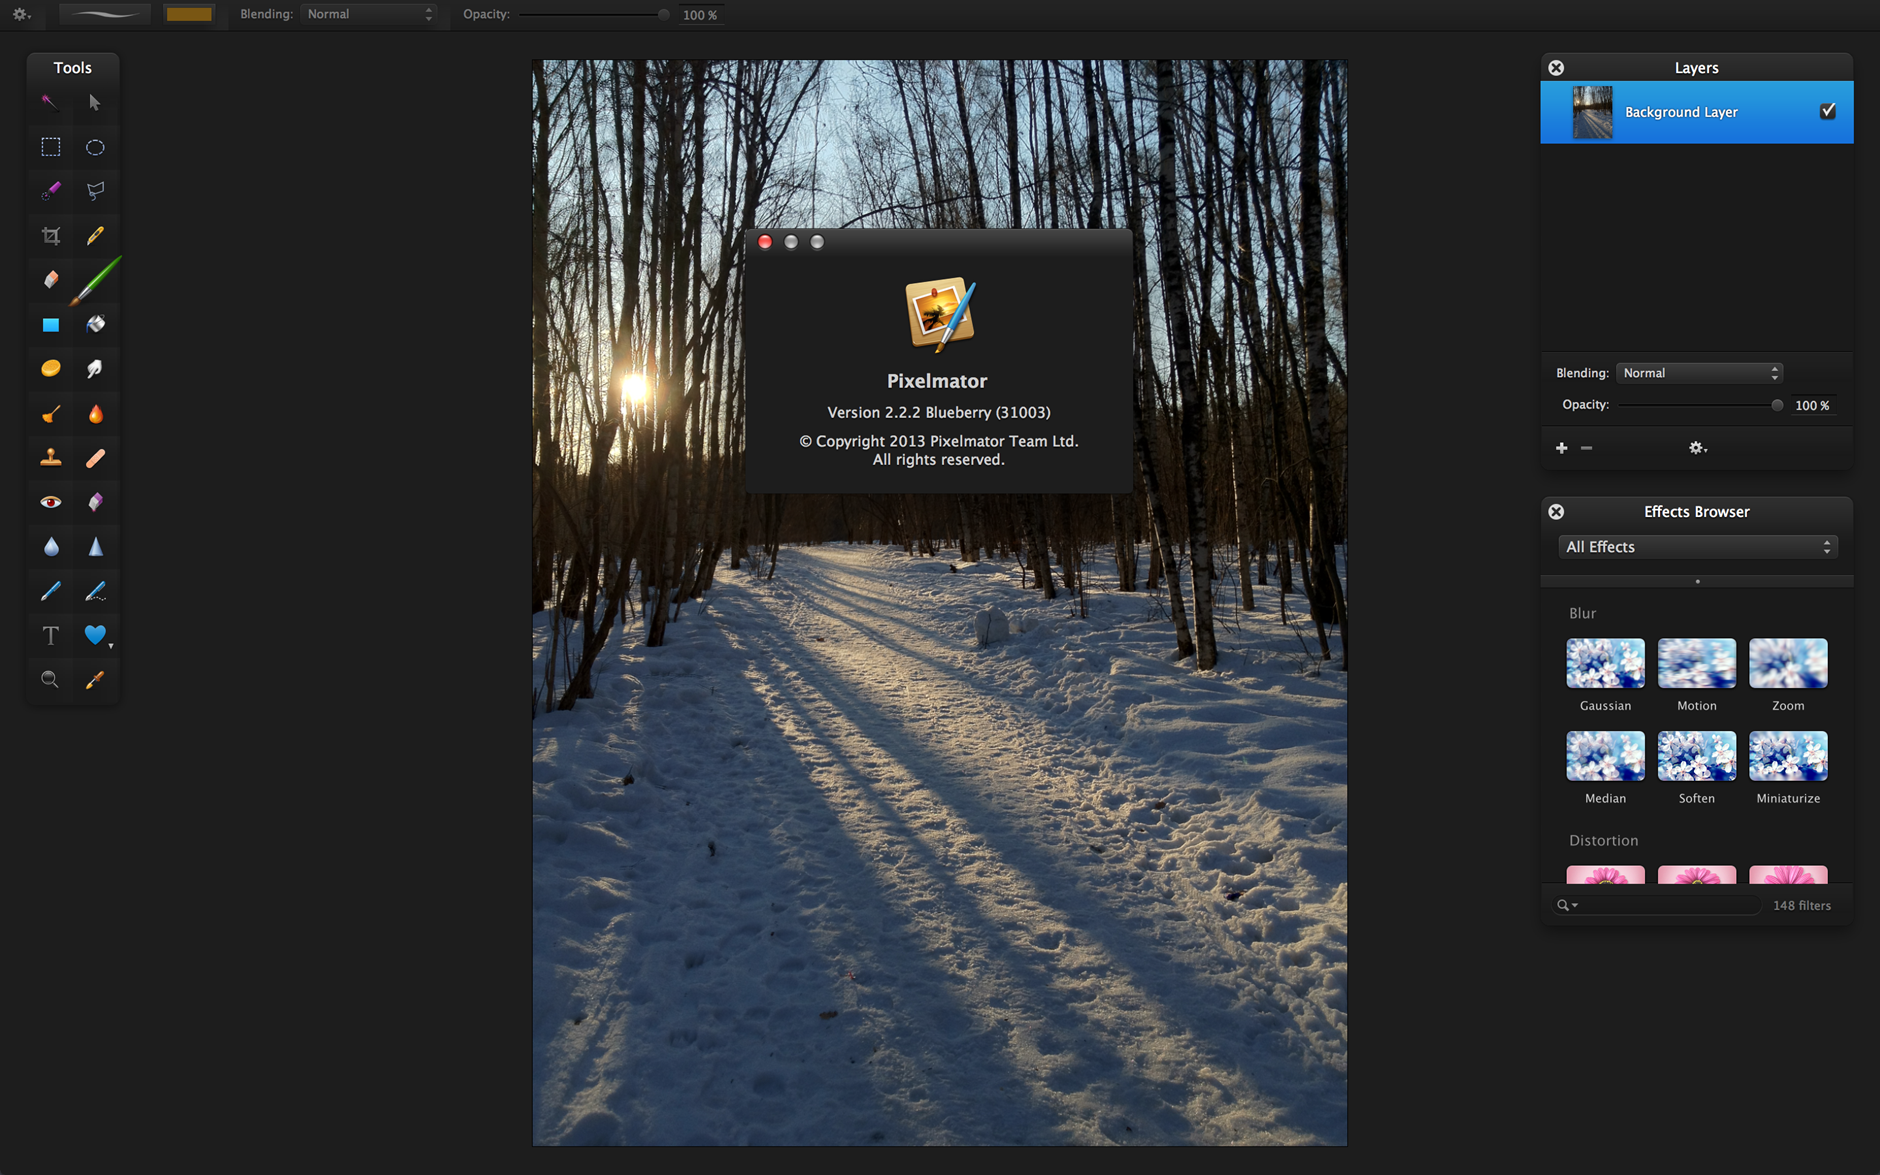Activate the yellow Slice knife tool
The width and height of the screenshot is (1880, 1175).
[95, 236]
